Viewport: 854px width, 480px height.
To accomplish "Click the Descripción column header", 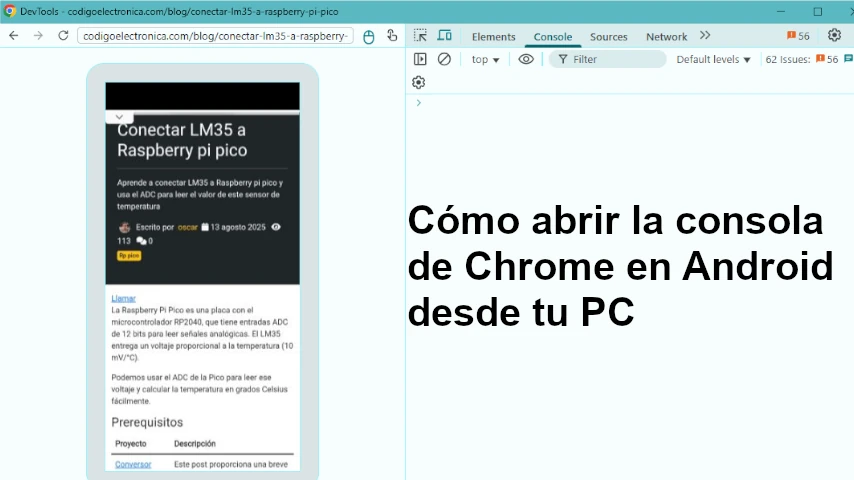I will pyautogui.click(x=194, y=443).
